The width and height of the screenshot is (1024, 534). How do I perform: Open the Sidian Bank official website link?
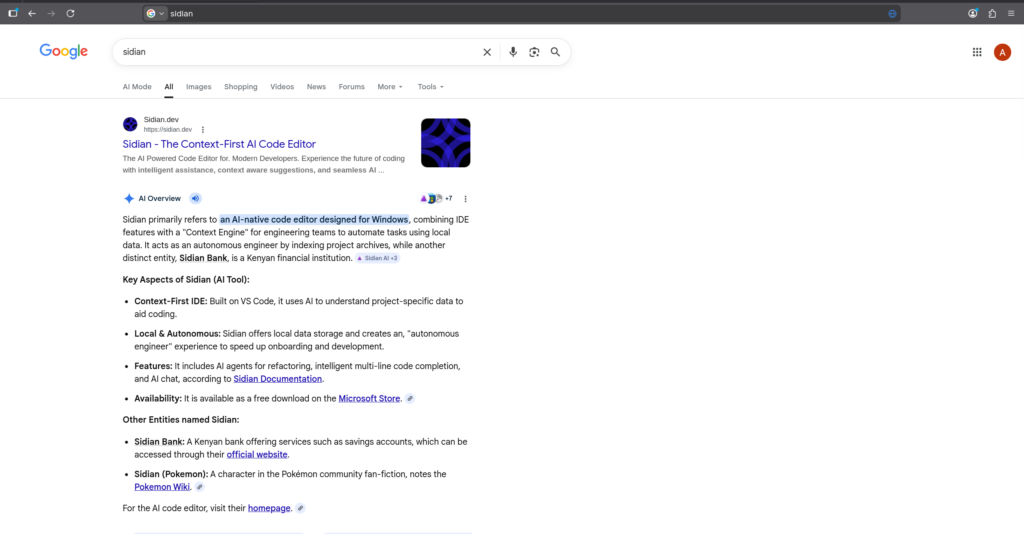tap(257, 454)
